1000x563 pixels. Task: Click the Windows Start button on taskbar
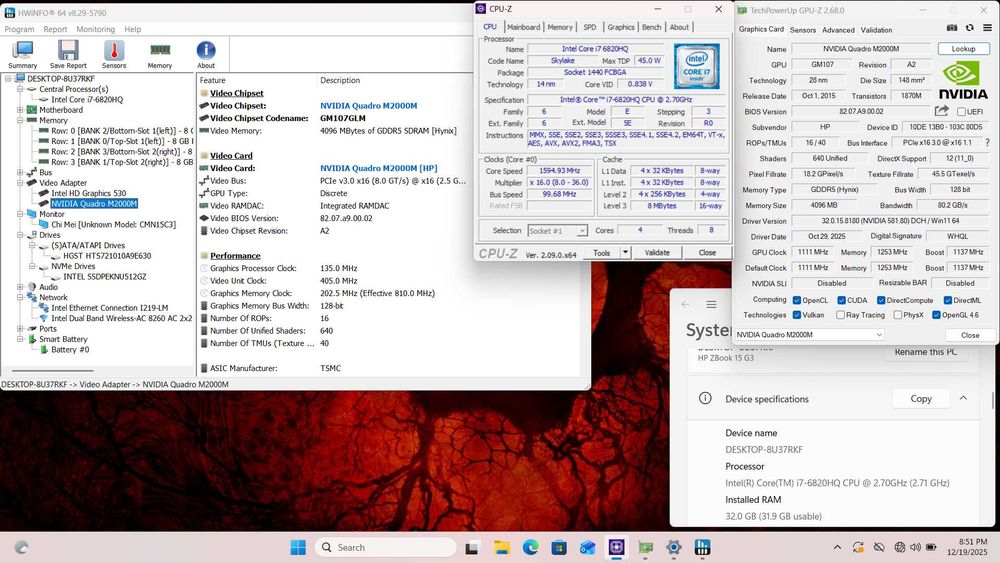298,547
